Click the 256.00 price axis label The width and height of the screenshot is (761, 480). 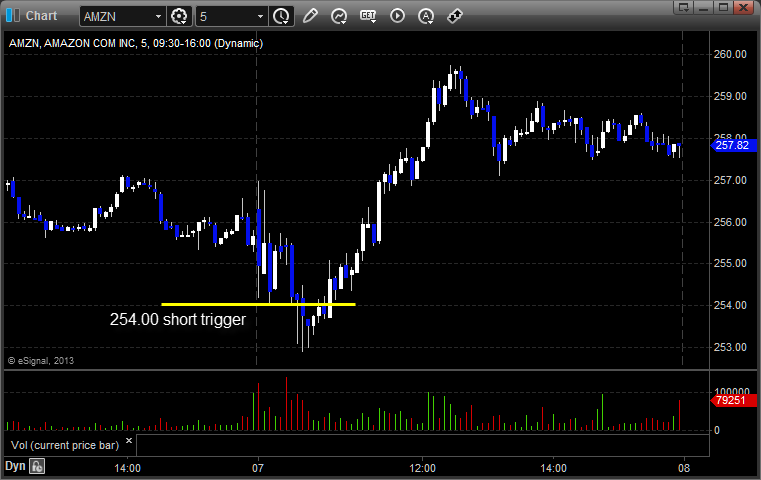coord(730,222)
